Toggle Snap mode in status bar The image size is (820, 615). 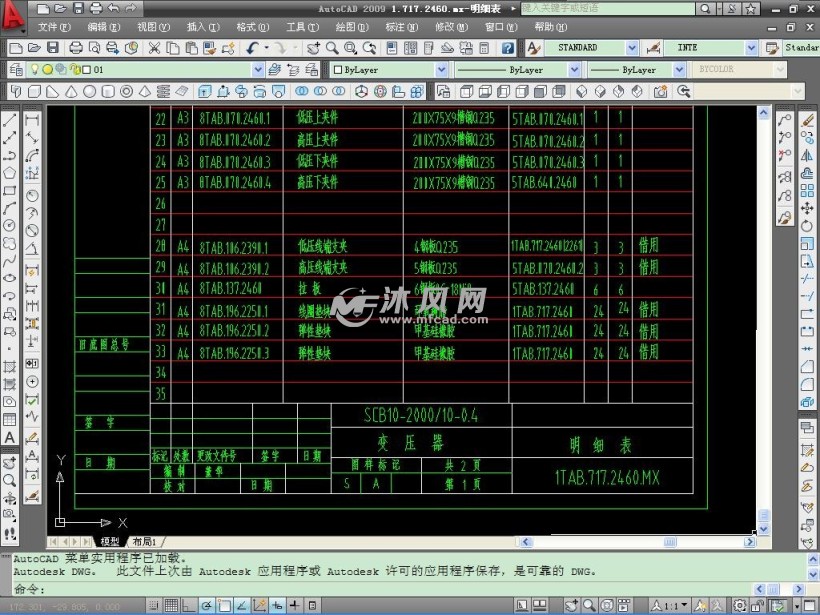152,606
